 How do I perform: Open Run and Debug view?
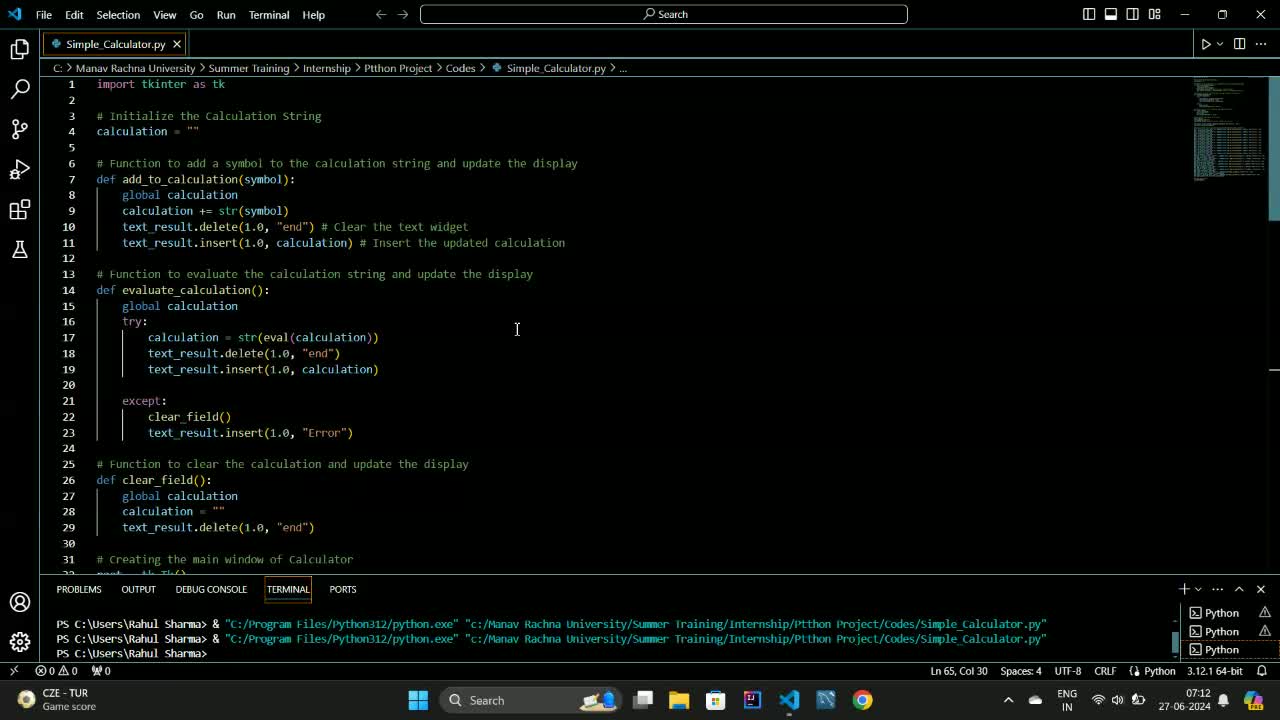pyautogui.click(x=20, y=169)
